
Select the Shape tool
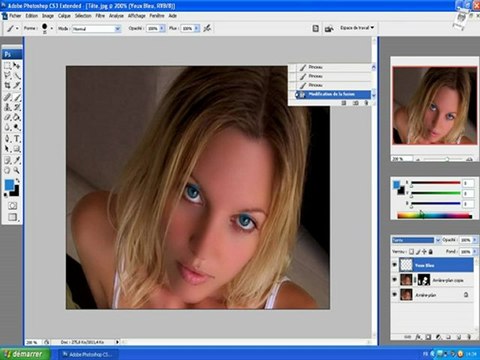pos(17,149)
